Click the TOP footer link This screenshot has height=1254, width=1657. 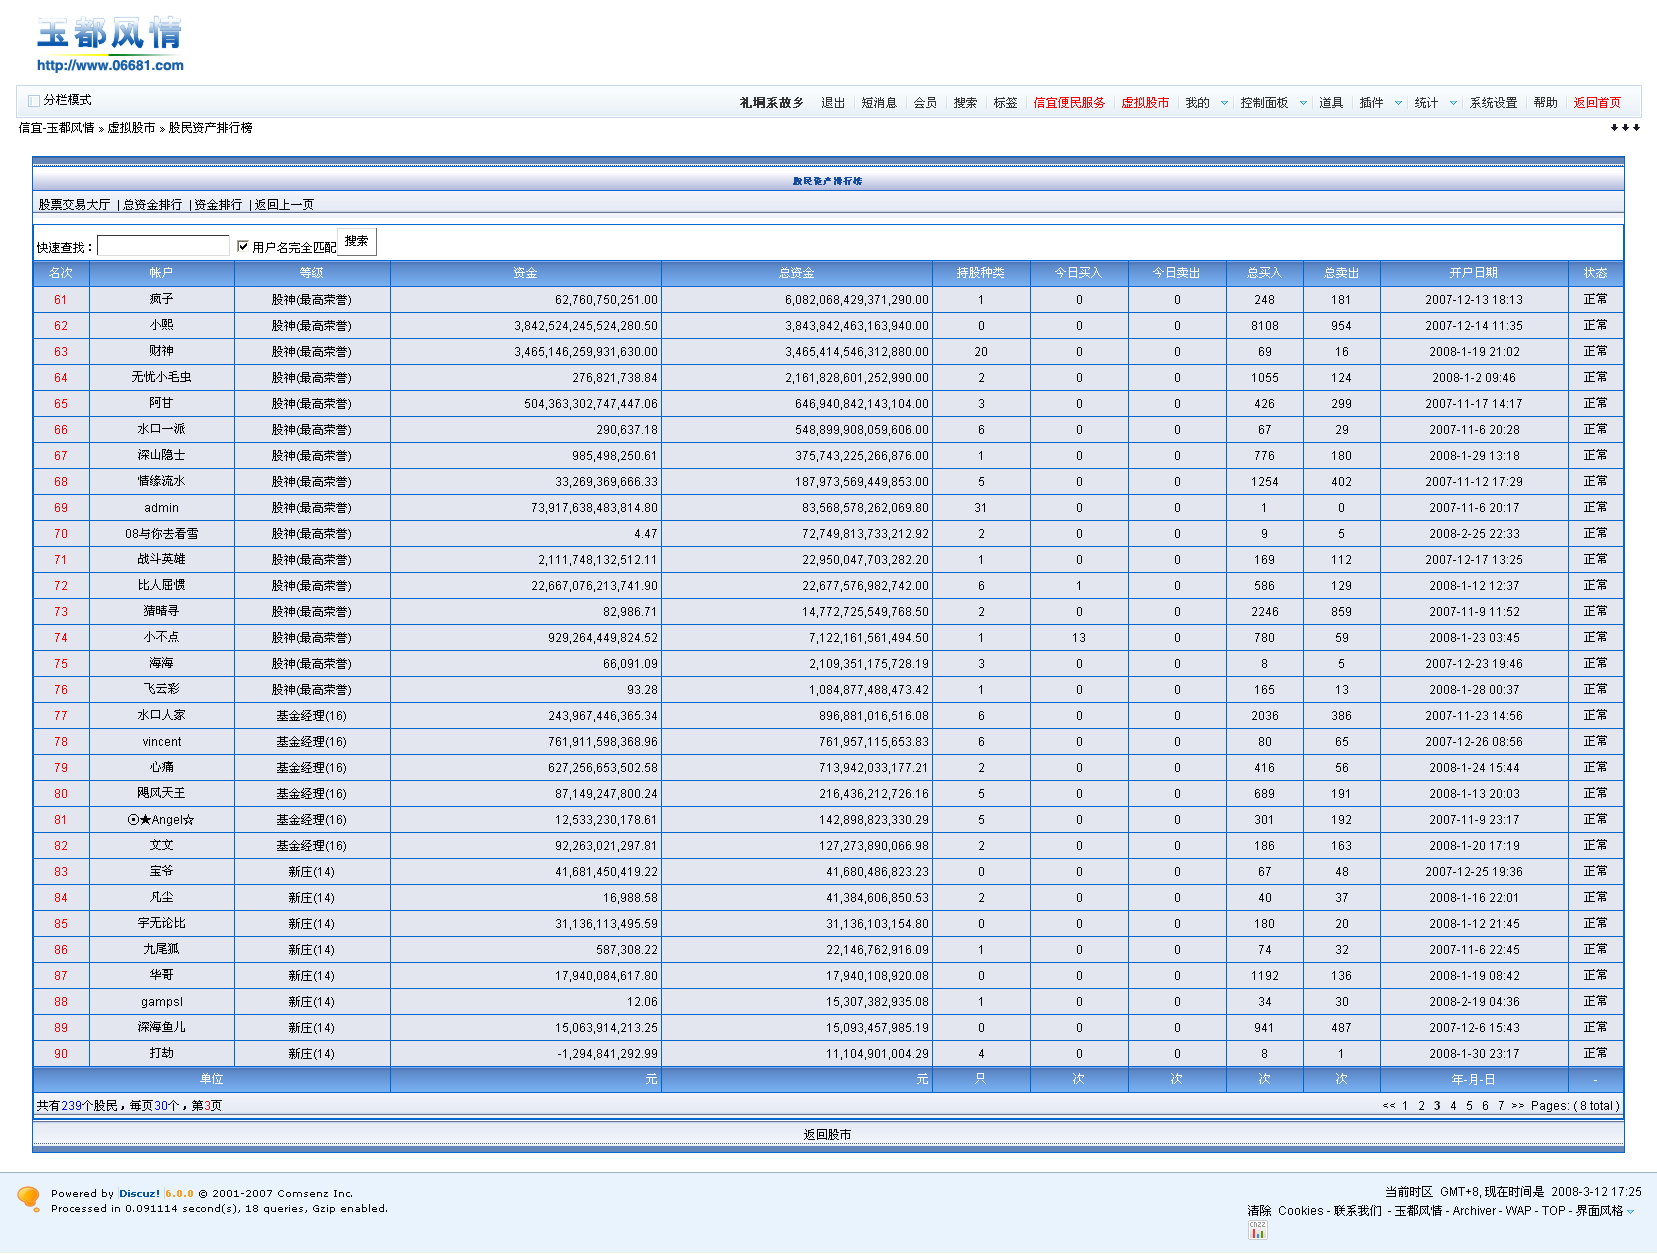coord(1553,1211)
